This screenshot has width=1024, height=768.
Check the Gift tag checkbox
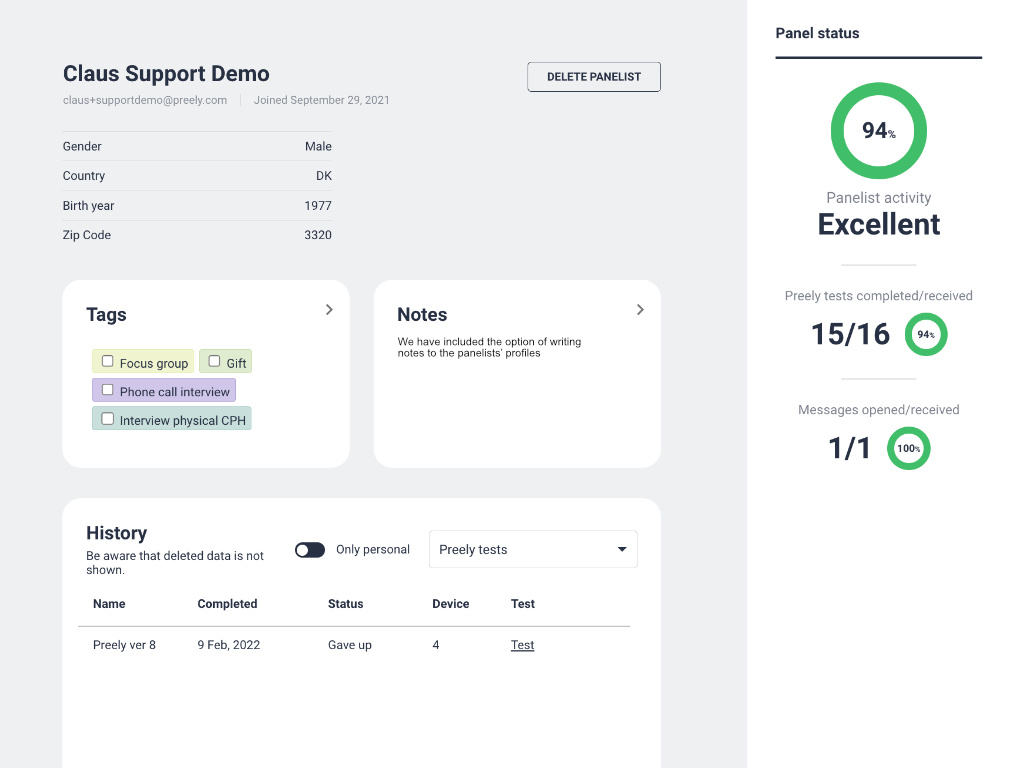tap(214, 362)
